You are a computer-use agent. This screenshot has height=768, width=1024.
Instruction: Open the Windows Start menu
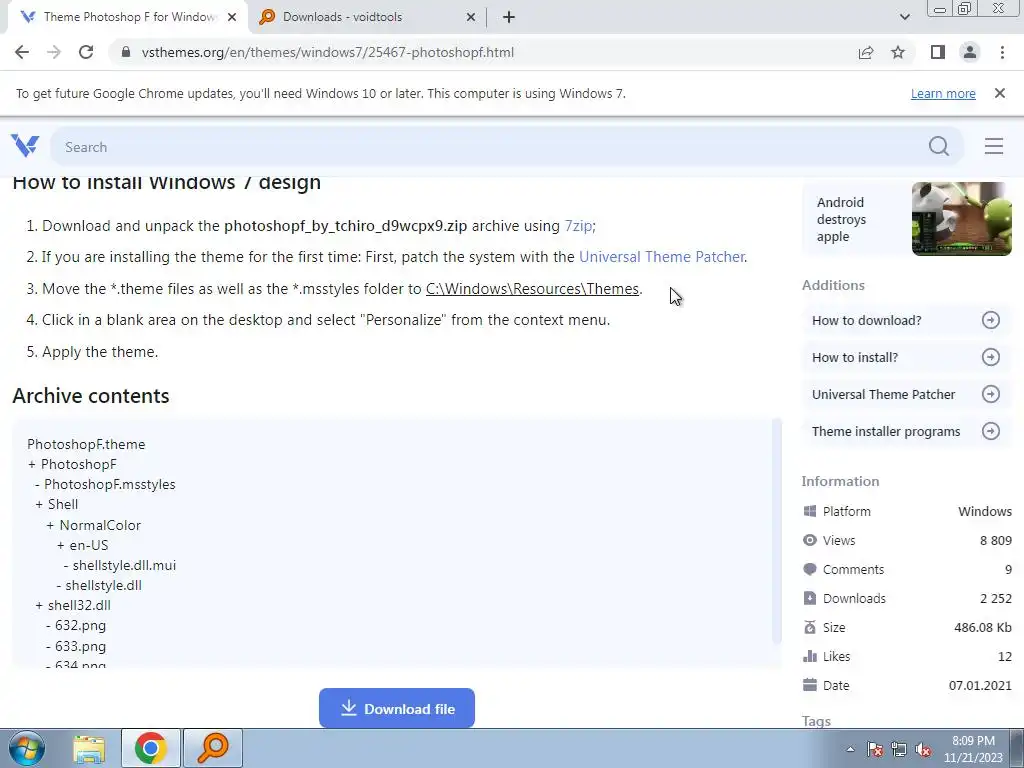(27, 748)
